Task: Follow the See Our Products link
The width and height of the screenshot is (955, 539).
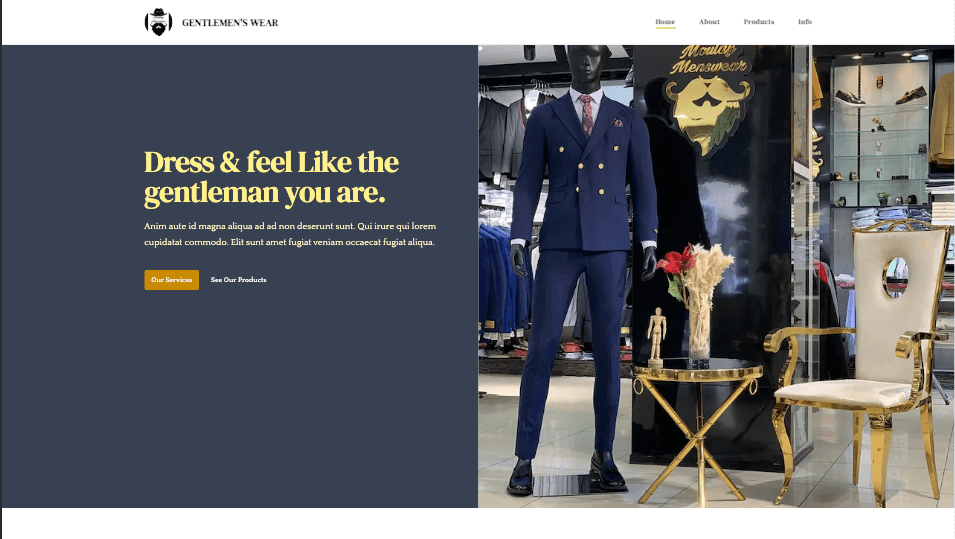Action: pyautogui.click(x=239, y=280)
